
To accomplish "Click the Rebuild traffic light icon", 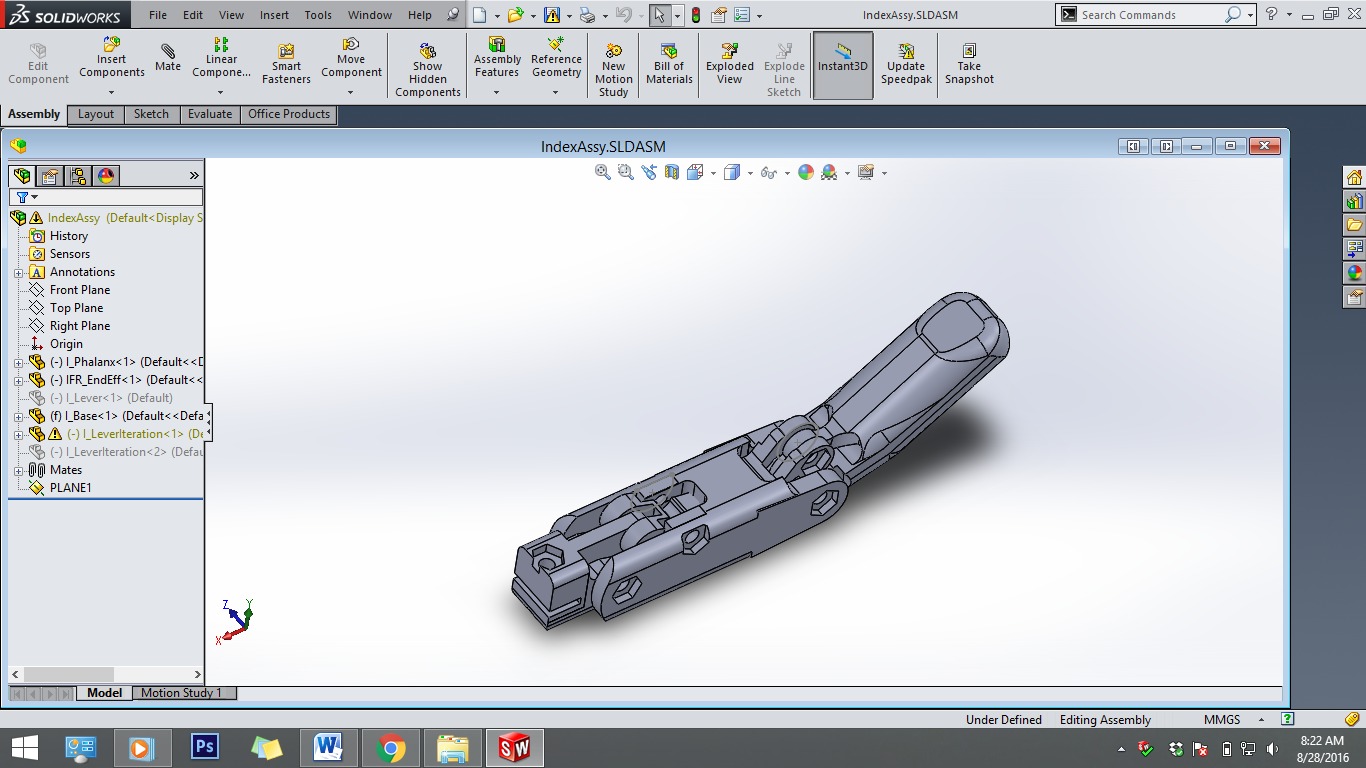I will 696,15.
